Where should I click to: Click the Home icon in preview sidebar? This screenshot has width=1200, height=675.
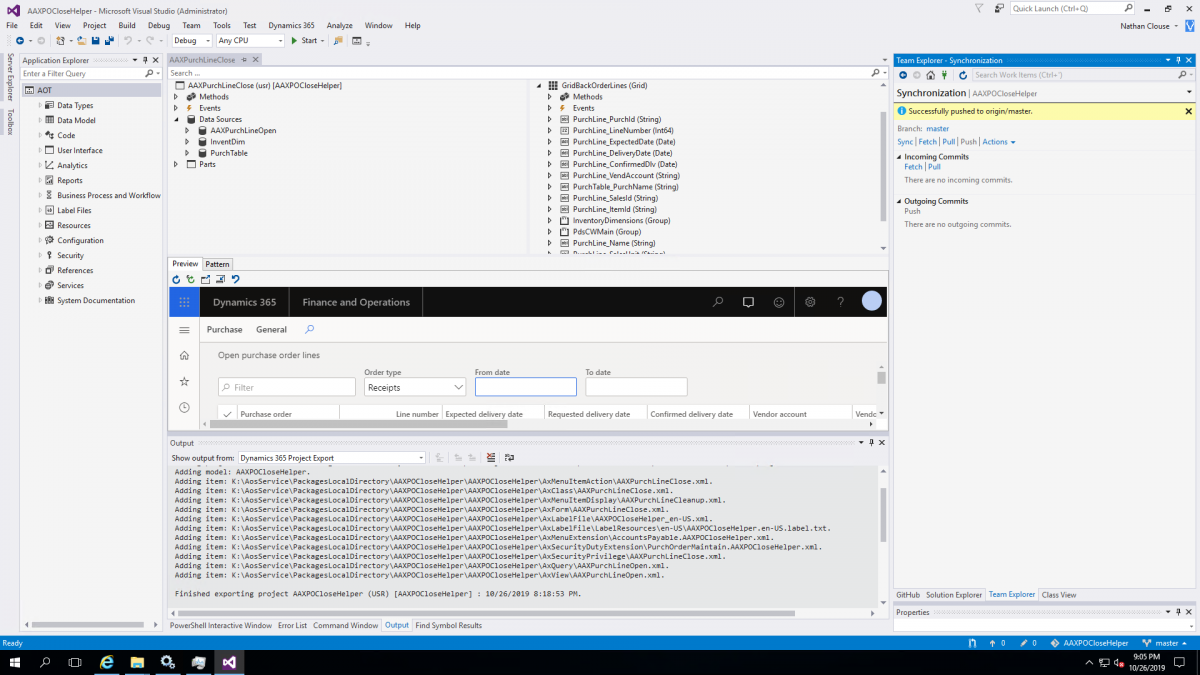[184, 355]
